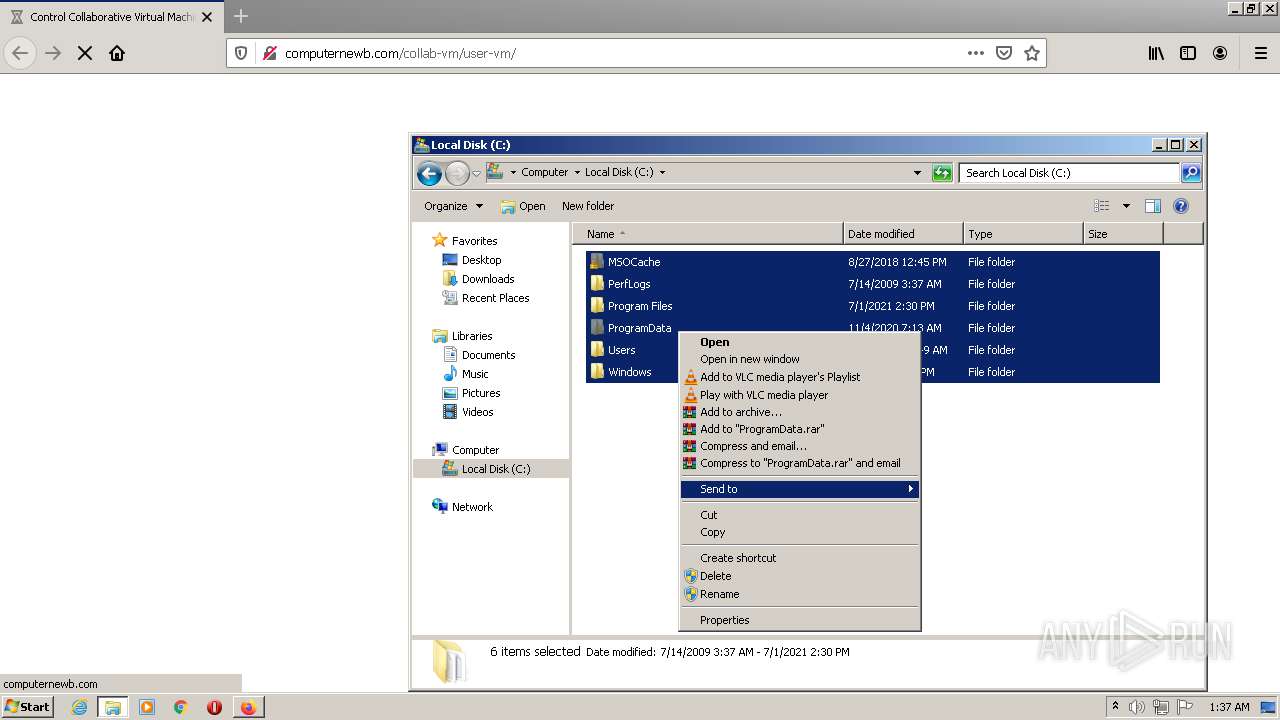Click New folder in Explorer toolbar
1280x720 pixels.
(x=588, y=206)
